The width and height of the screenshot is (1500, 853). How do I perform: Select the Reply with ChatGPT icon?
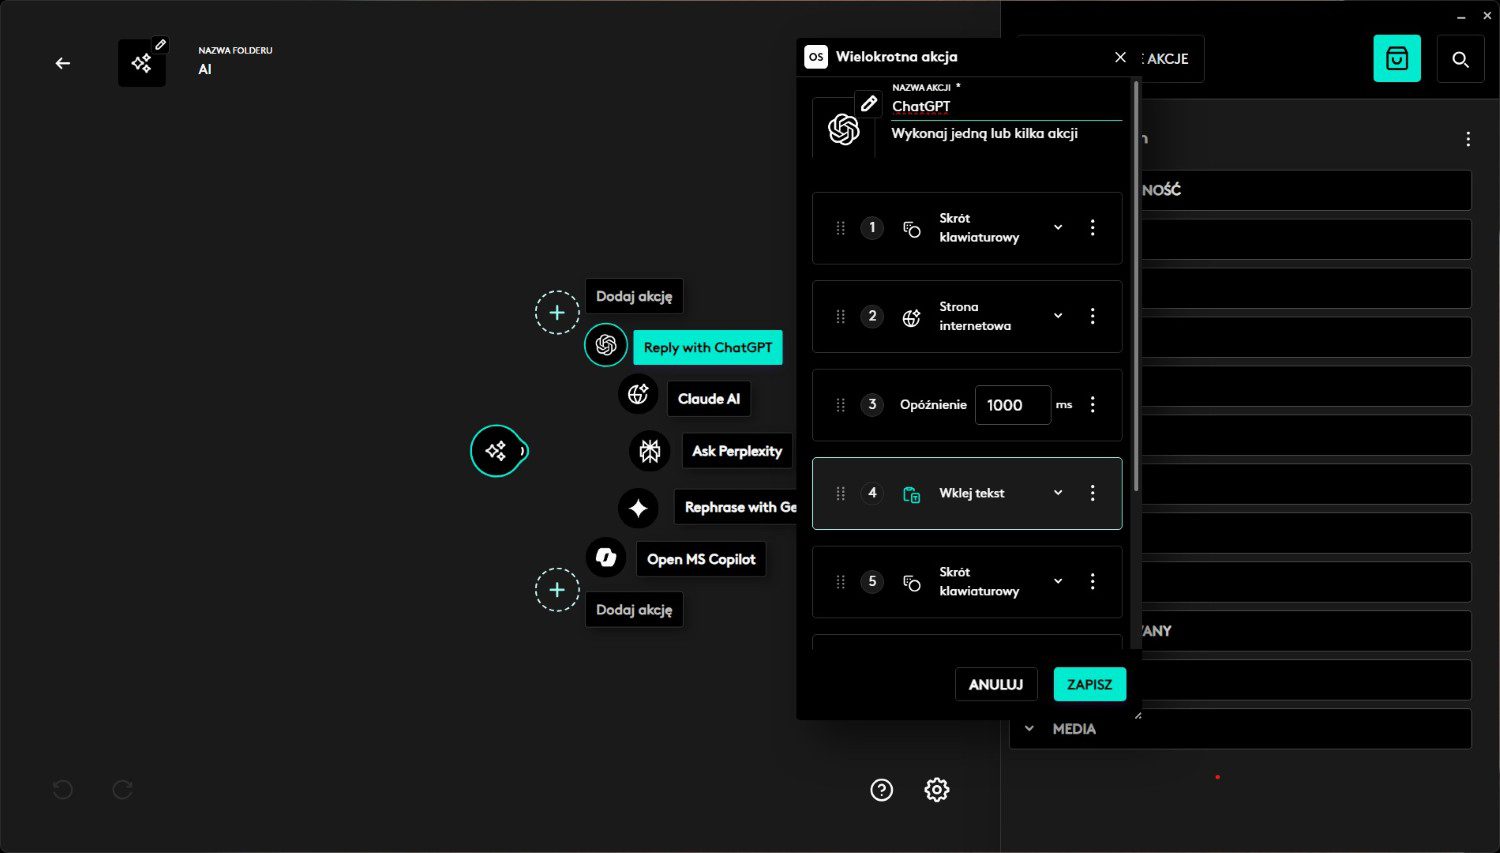coord(606,345)
